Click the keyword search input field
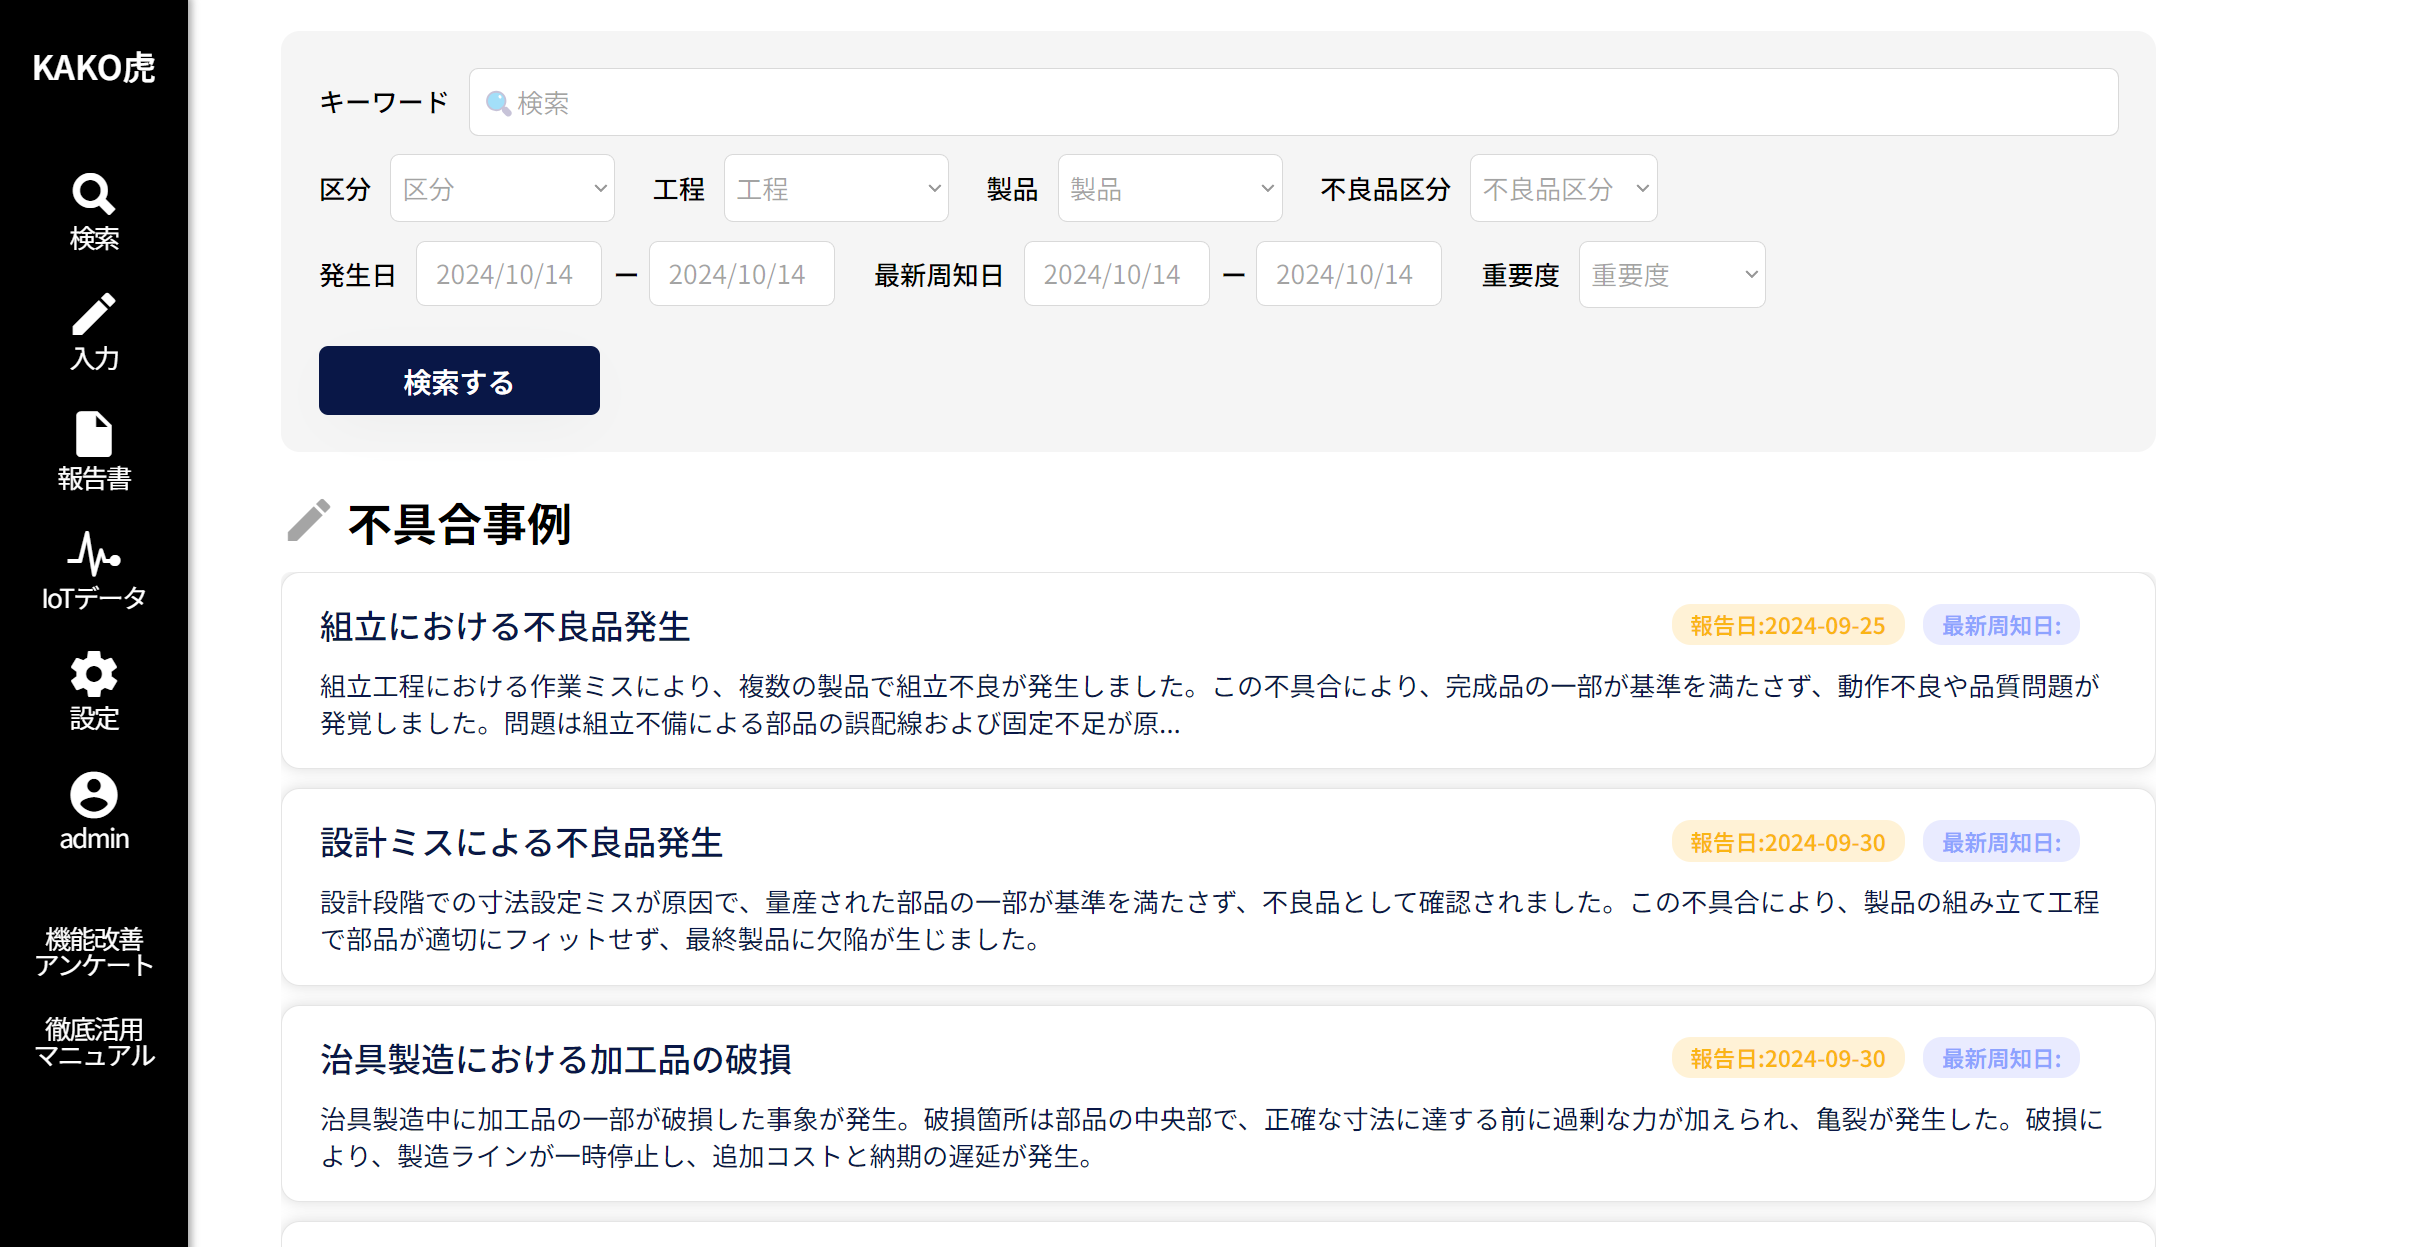The width and height of the screenshot is (2422, 1247). (1292, 102)
